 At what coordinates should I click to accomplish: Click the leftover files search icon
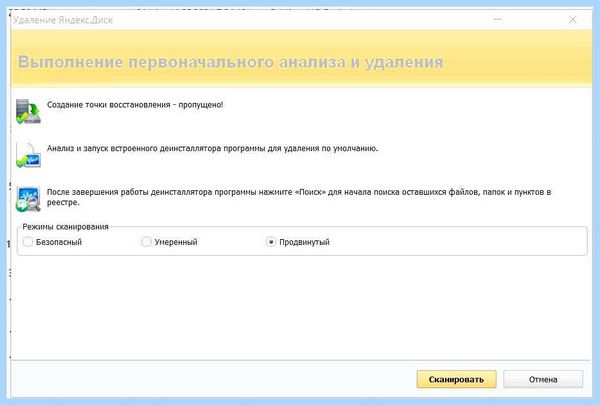coord(28,199)
